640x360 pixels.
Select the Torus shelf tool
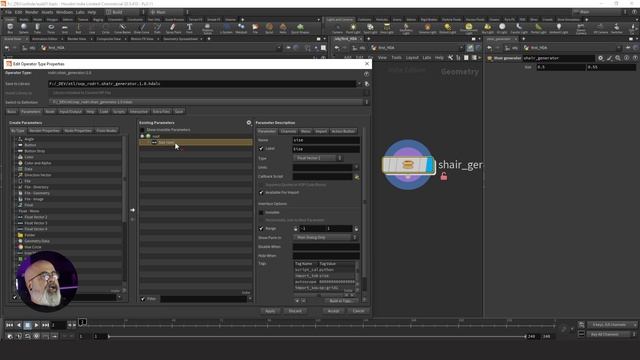[x=51, y=28]
